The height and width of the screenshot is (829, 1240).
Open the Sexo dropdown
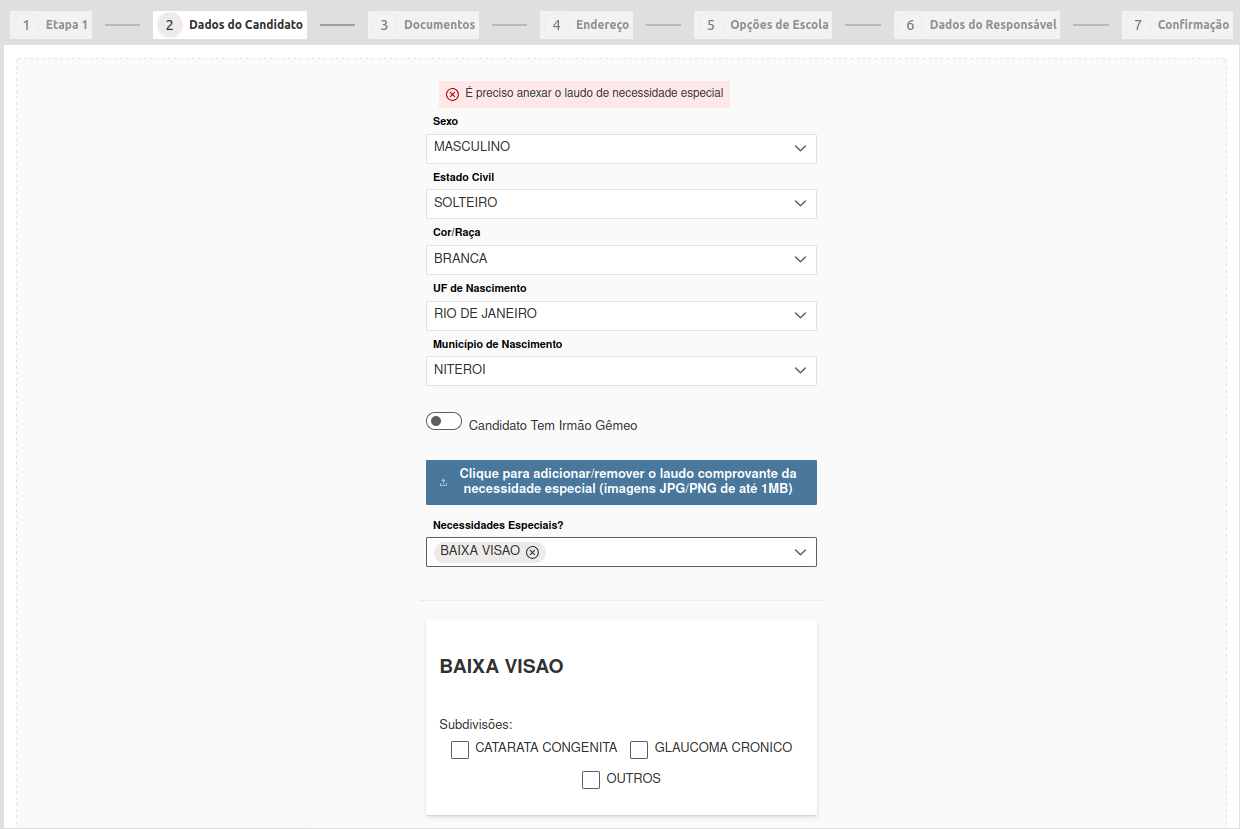point(621,148)
